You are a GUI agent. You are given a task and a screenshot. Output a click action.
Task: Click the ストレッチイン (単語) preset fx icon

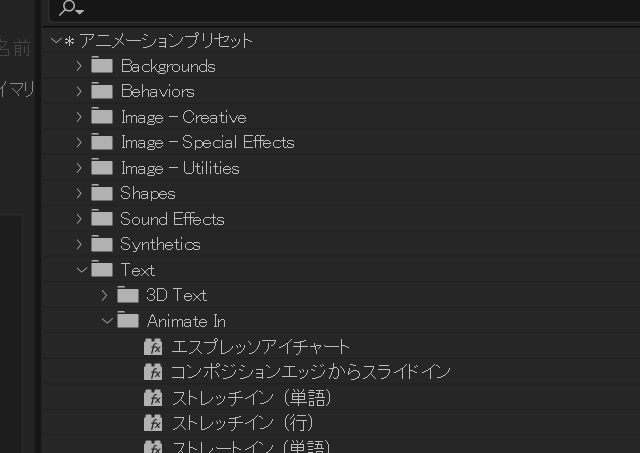pyautogui.click(x=153, y=398)
